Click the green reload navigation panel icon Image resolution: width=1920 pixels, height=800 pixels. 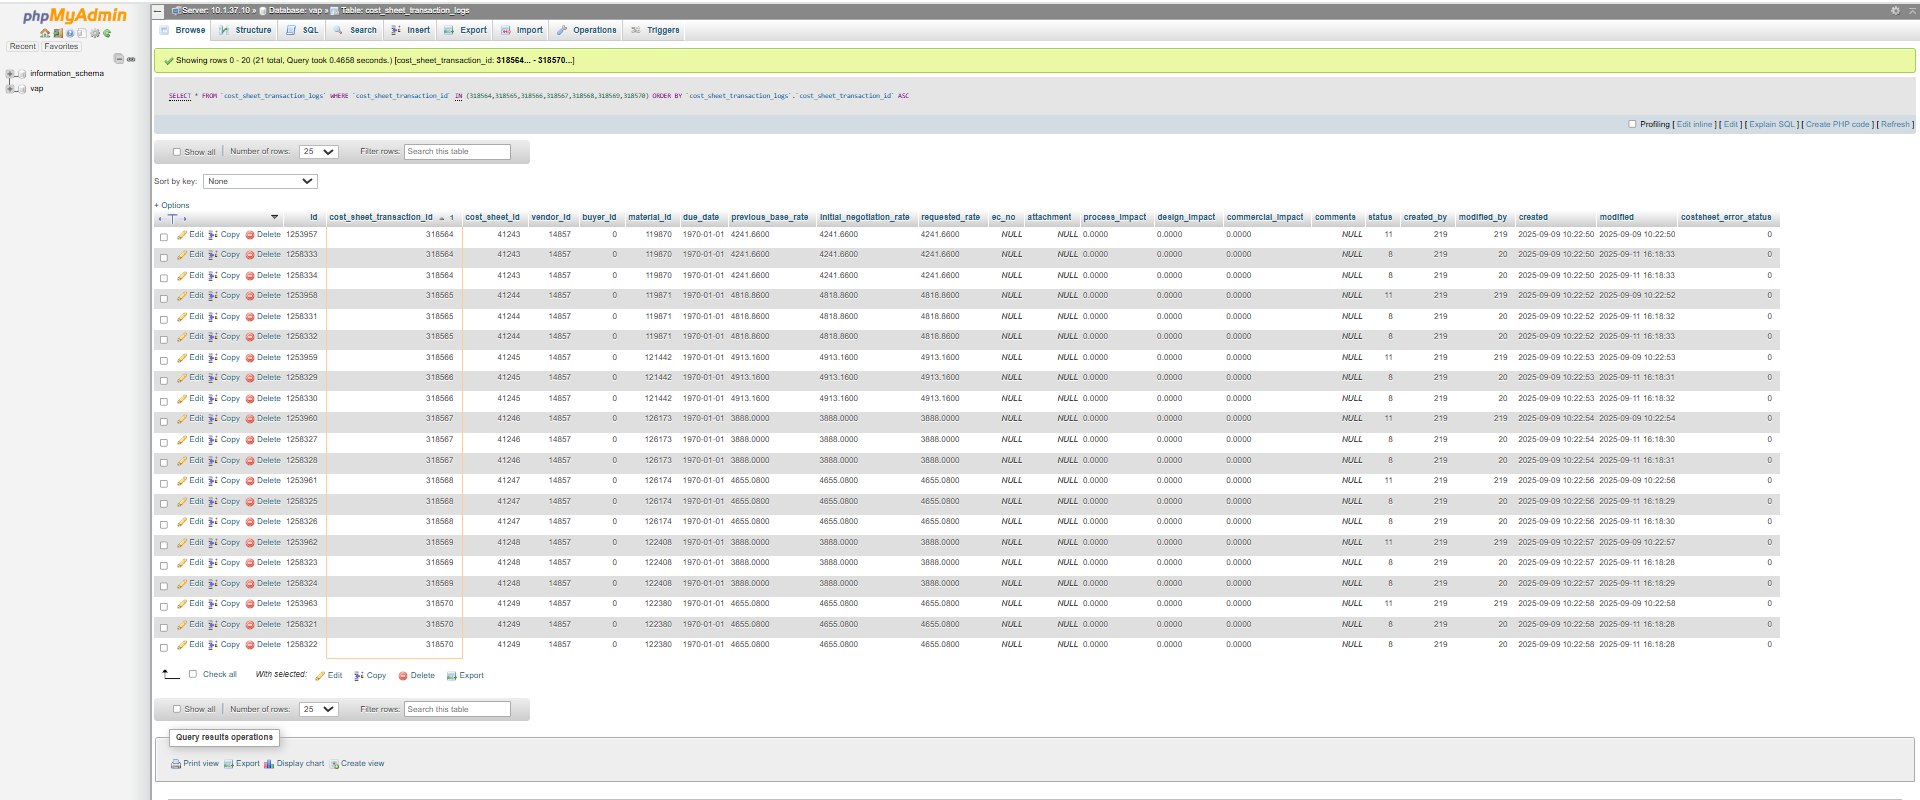pyautogui.click(x=107, y=33)
